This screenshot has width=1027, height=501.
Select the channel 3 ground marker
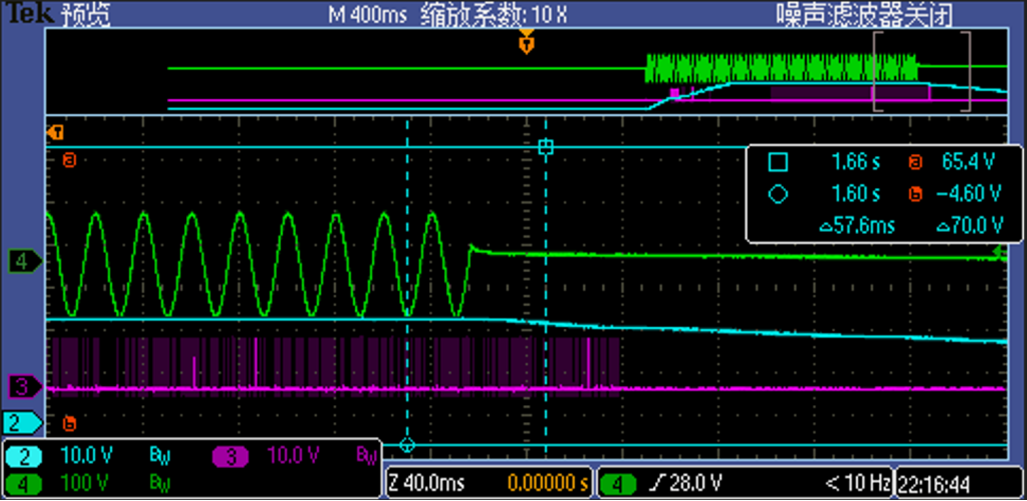click(x=24, y=388)
